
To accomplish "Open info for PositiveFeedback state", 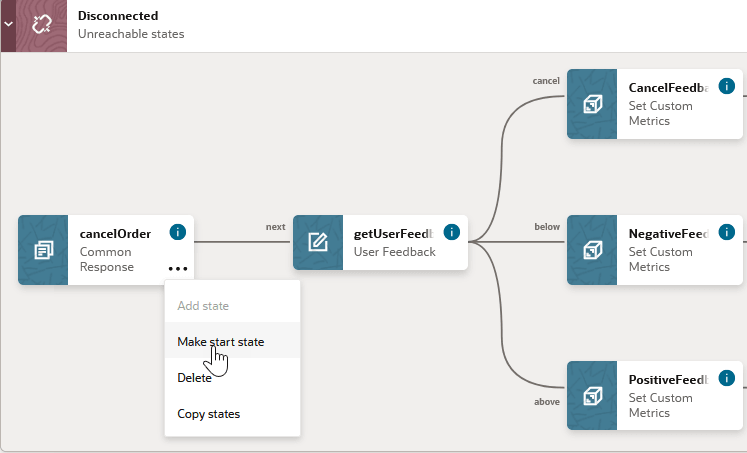I will point(726,378).
